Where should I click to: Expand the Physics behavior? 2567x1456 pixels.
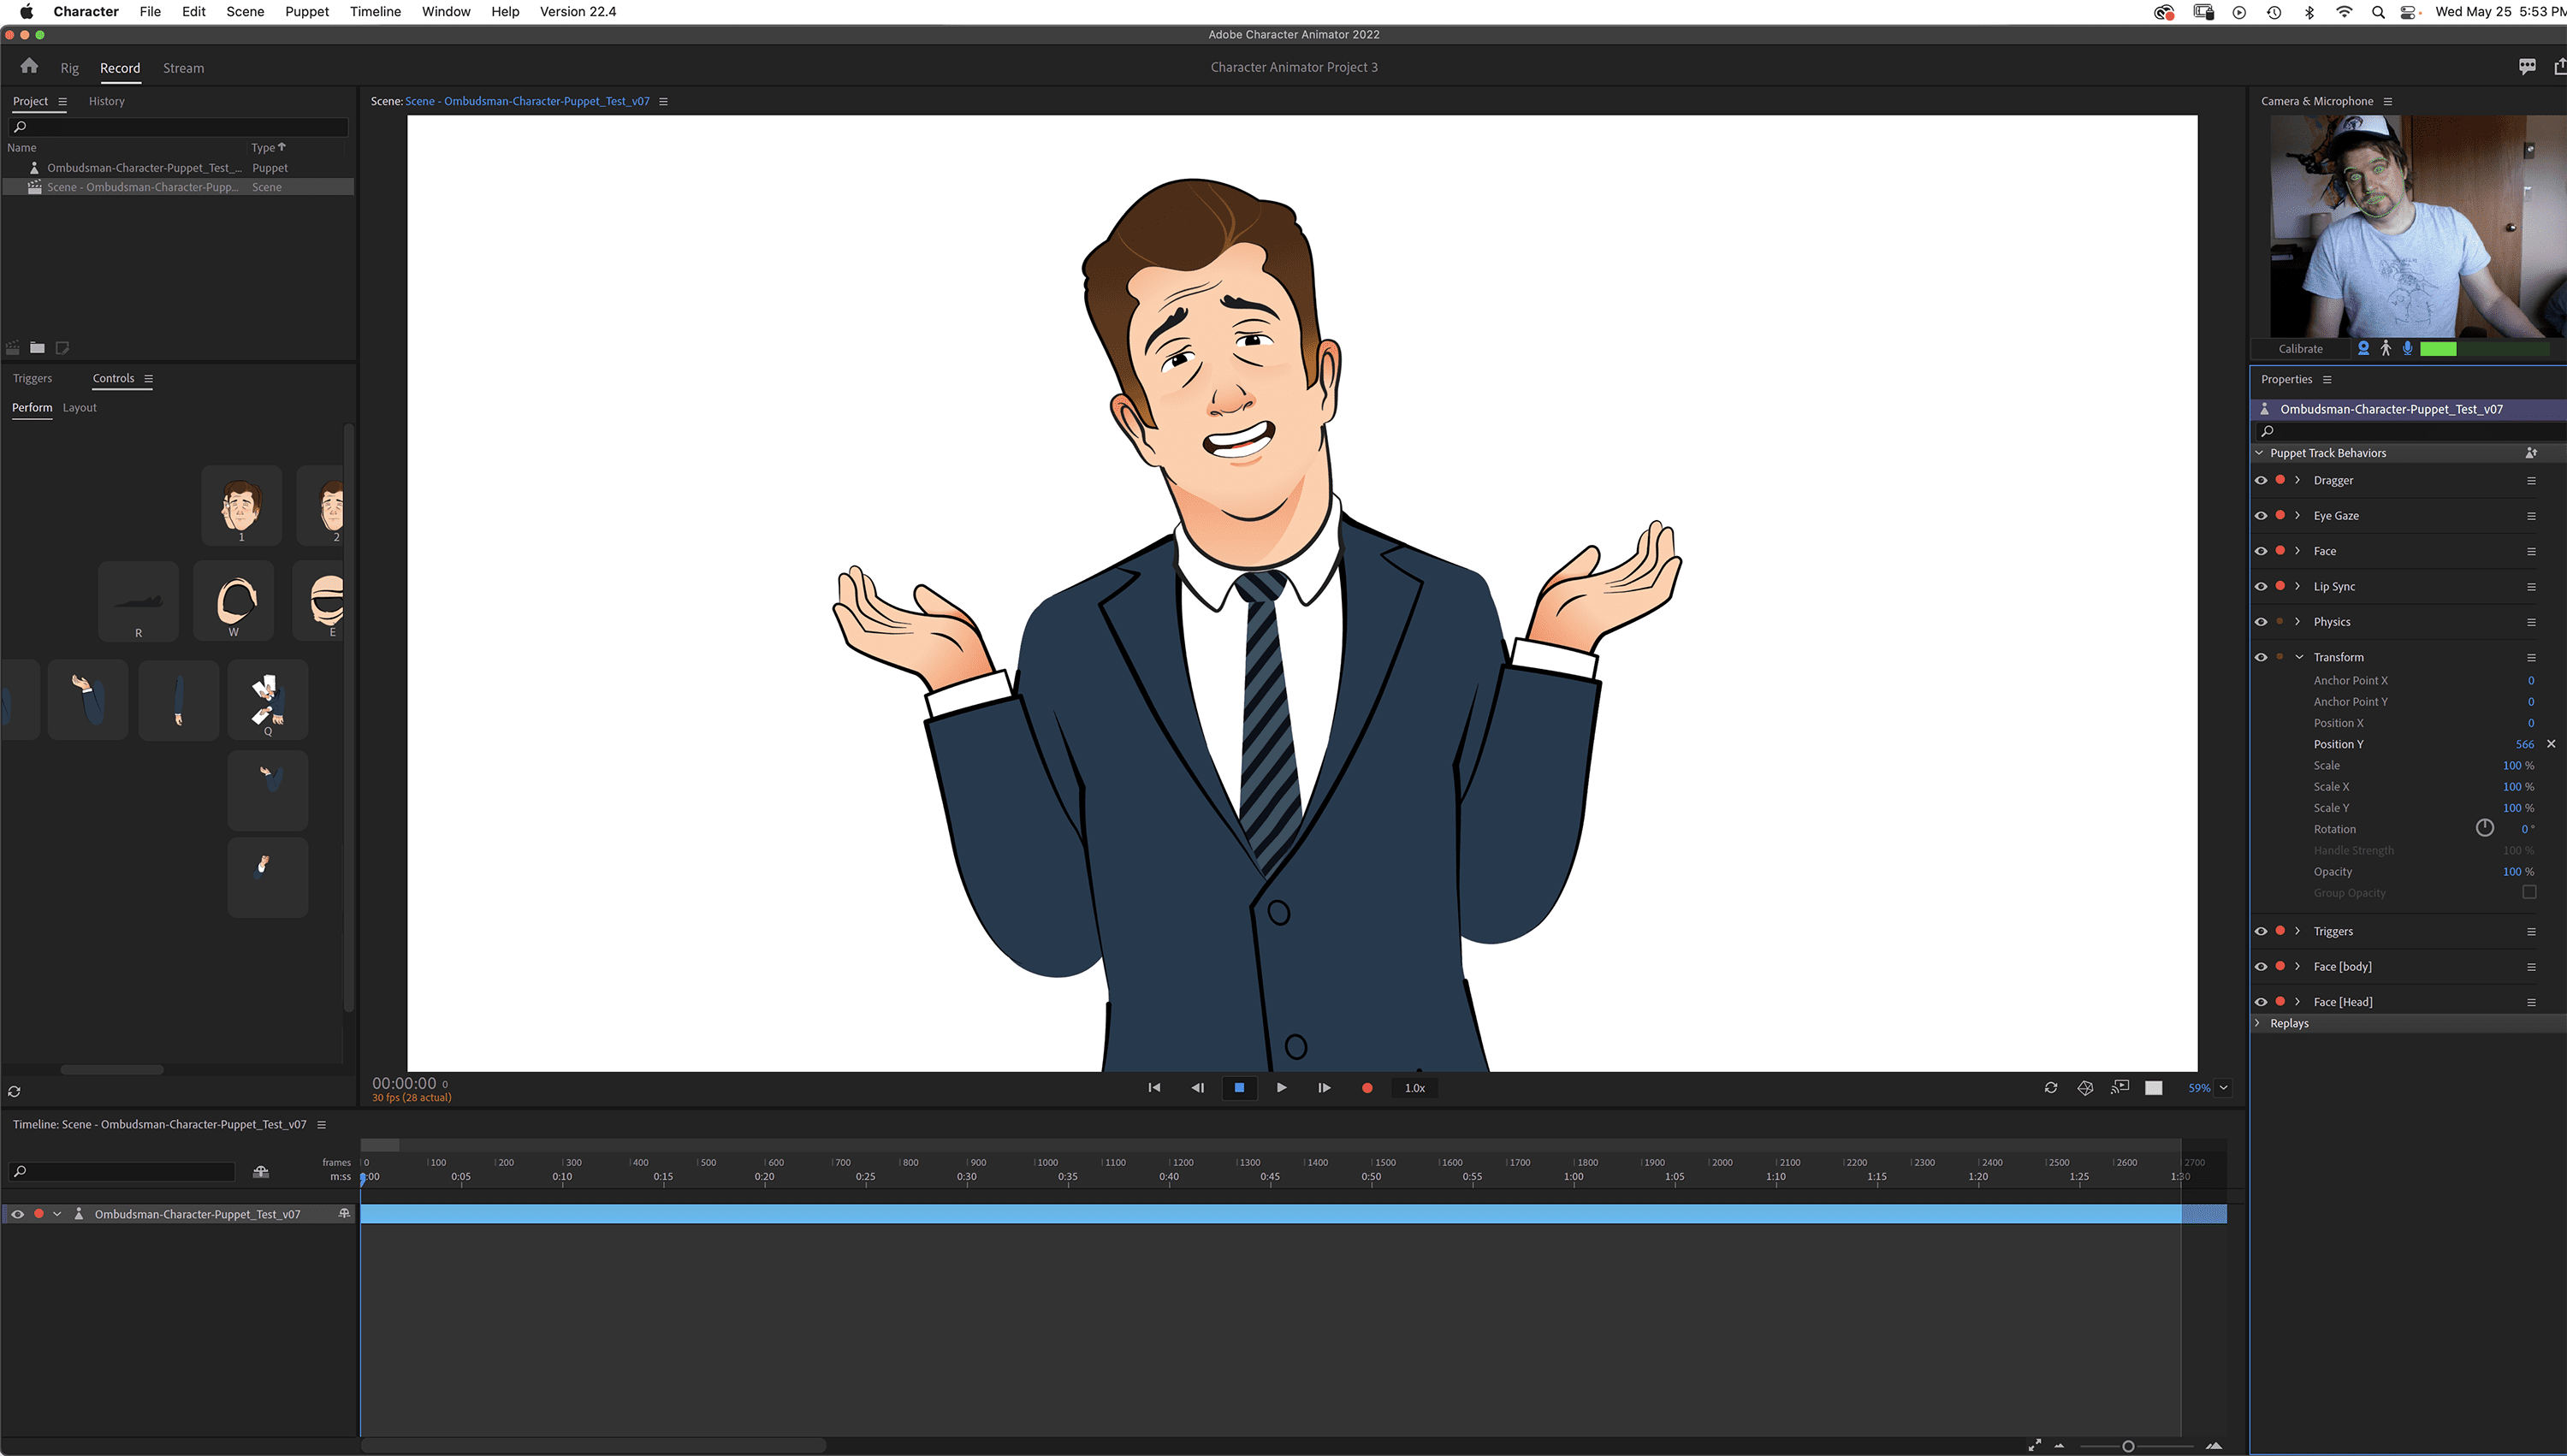[2297, 621]
